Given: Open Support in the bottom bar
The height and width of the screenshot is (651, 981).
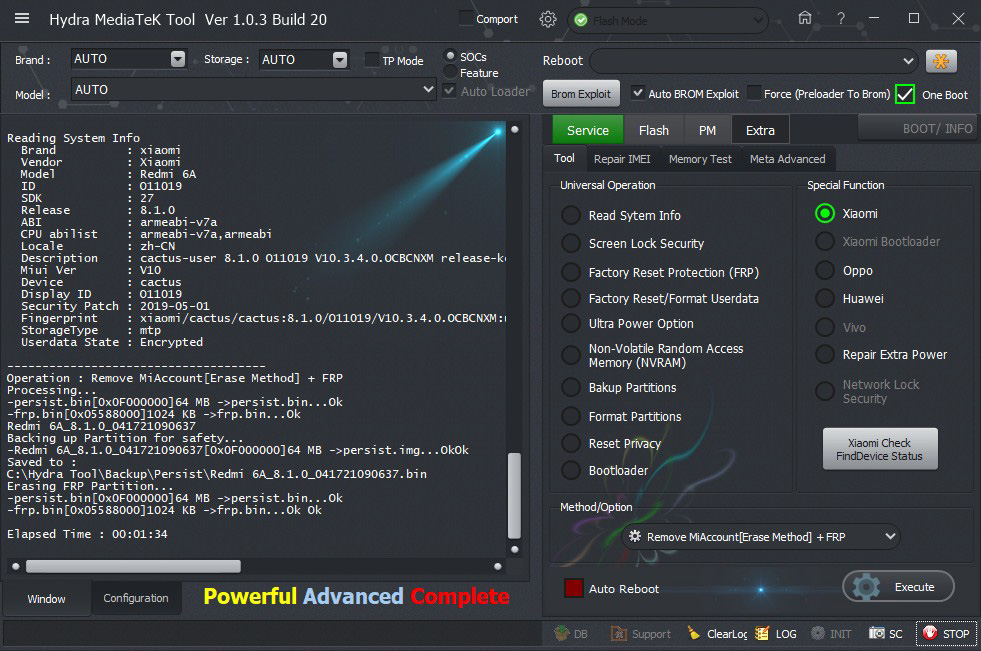Looking at the screenshot, I should (x=640, y=633).
